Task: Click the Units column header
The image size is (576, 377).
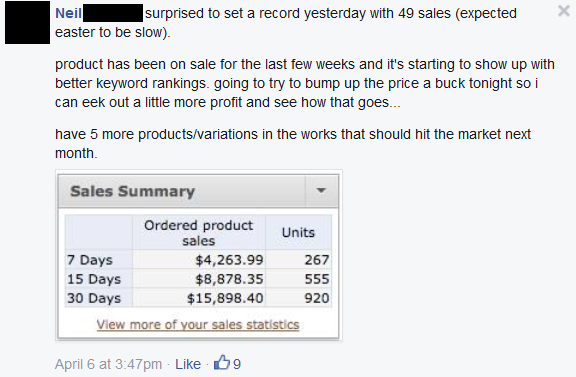Action: [298, 233]
